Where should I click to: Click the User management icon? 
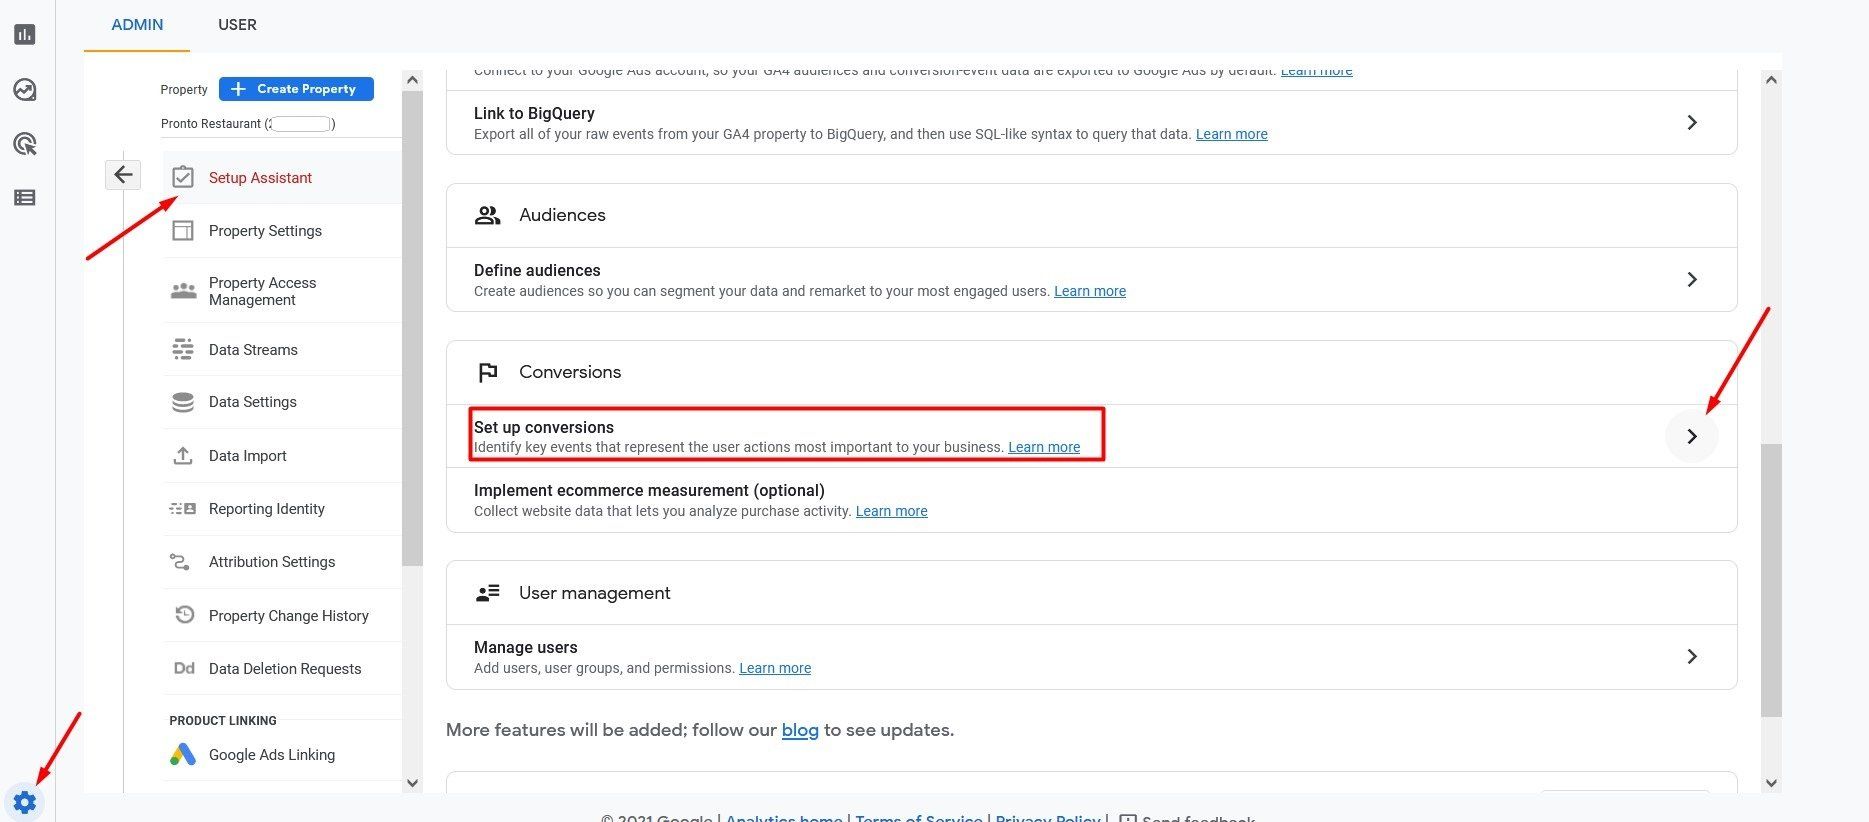[487, 593]
